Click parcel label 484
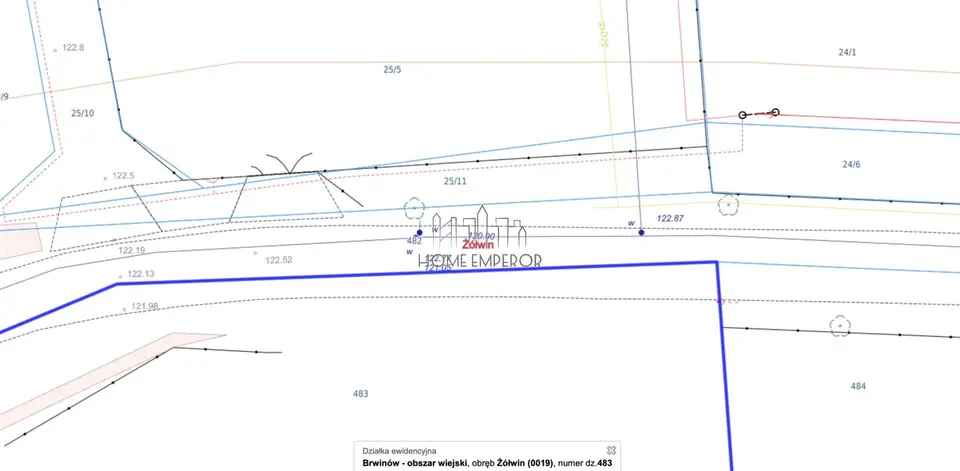 [x=858, y=386]
